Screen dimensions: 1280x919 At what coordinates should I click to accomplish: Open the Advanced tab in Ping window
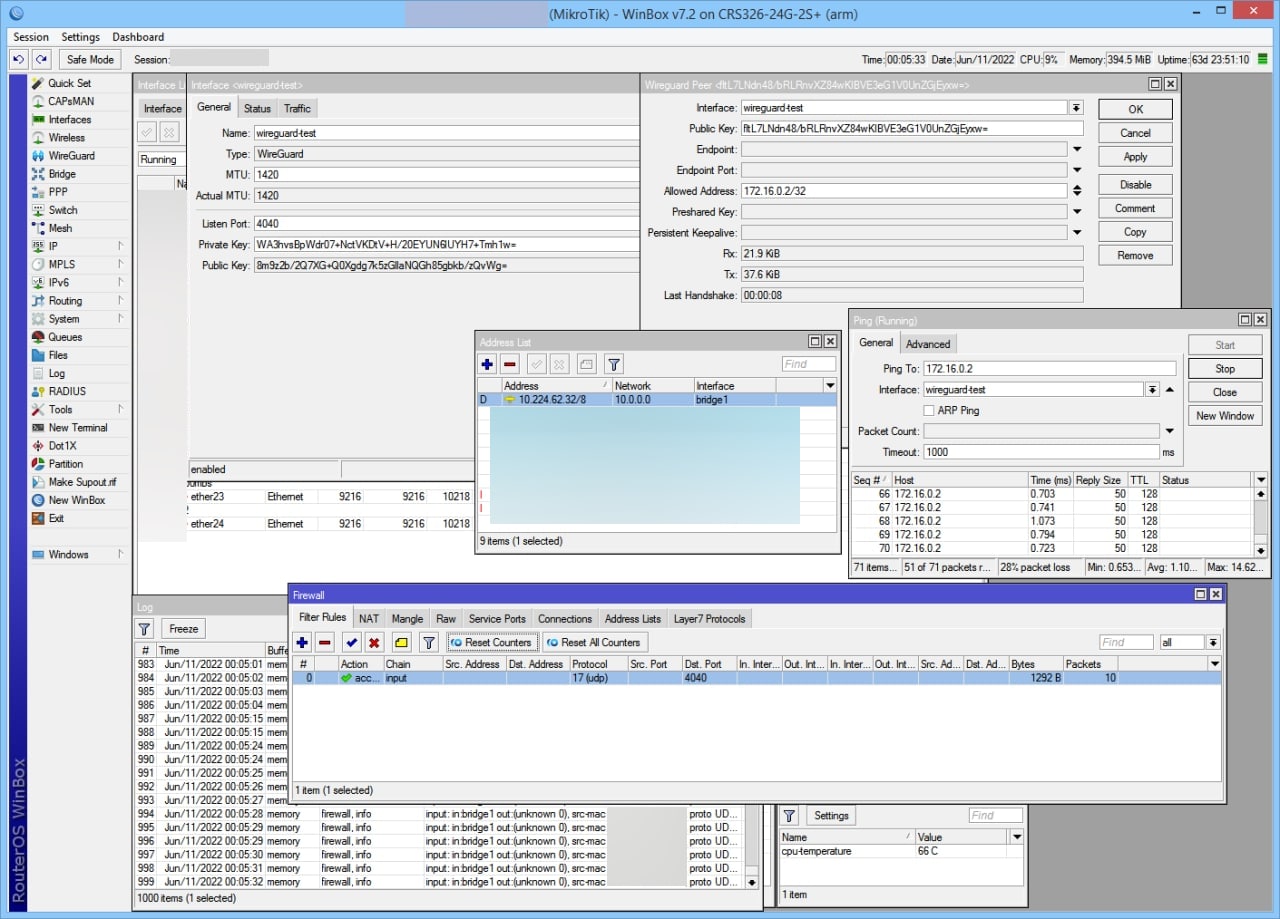pos(928,344)
